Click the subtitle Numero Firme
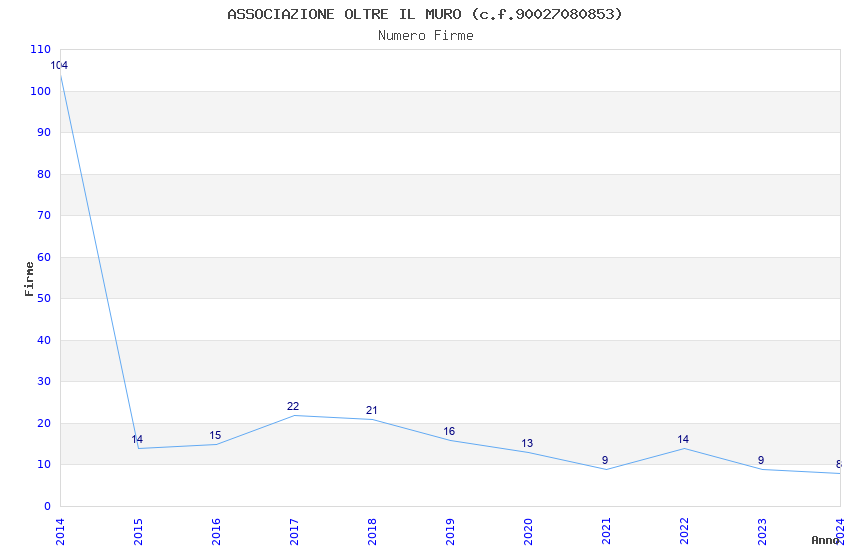The image size is (850, 550). pyautogui.click(x=426, y=36)
